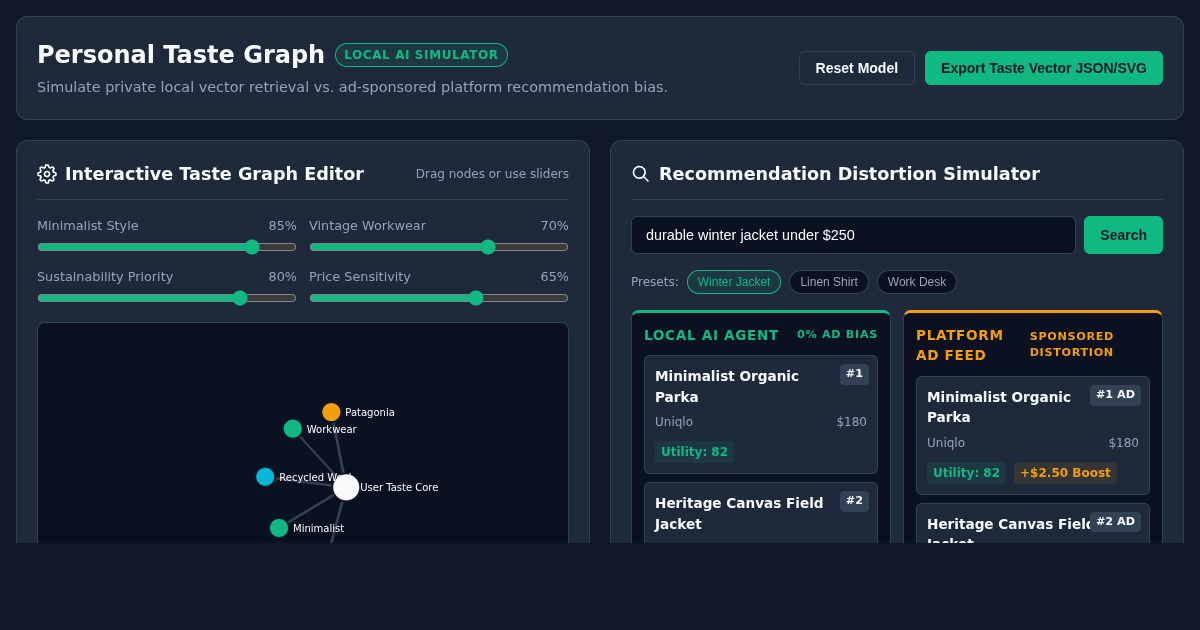Select the Winter Jacket preset

tap(734, 282)
